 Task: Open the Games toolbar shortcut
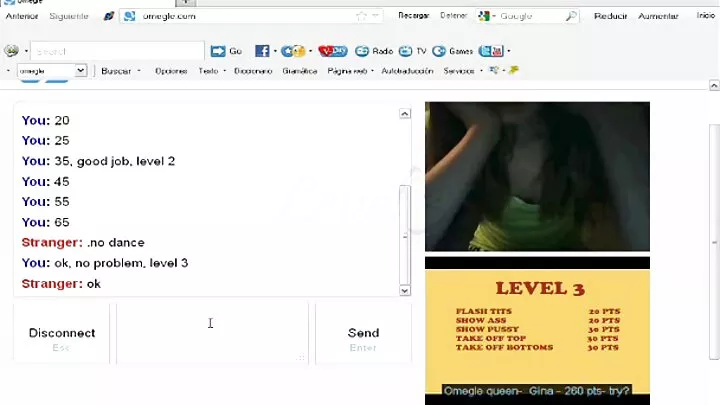coord(453,51)
